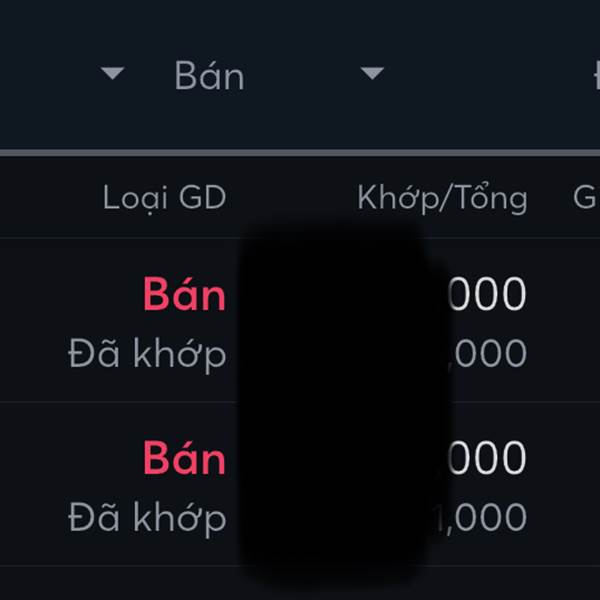
Task: Click the first order's Đã khớp status
Action: (x=147, y=353)
